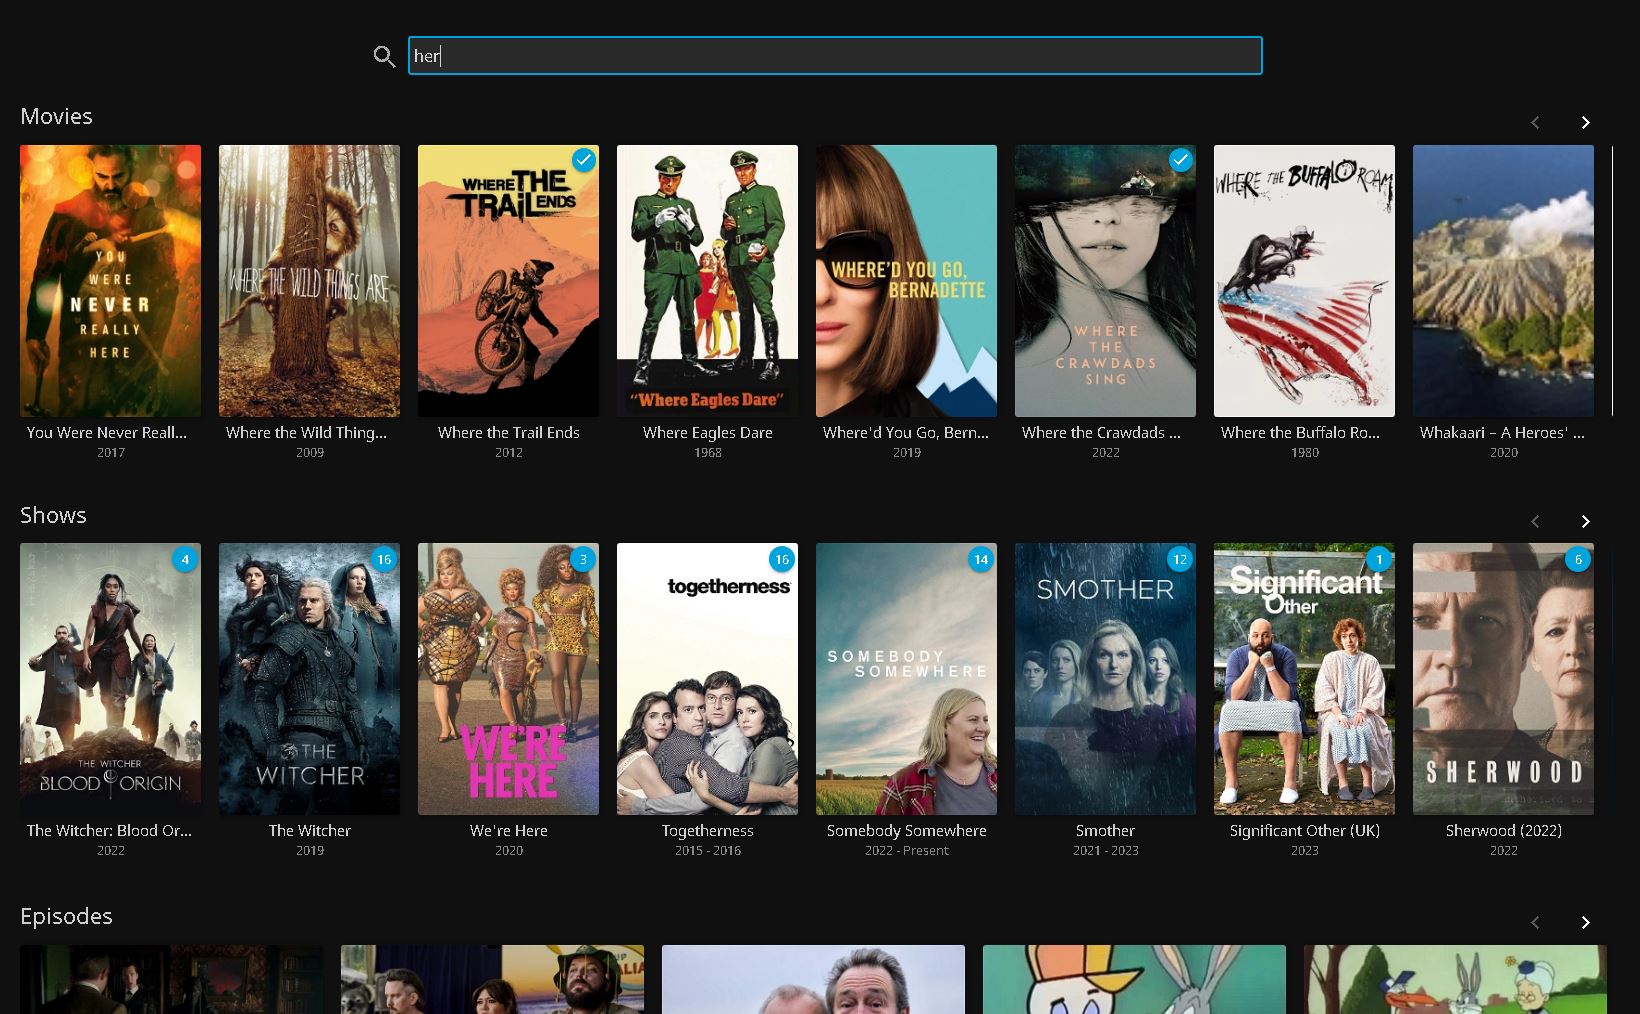Toggle watched checkmark on Where the Trail Ends
Screen dimensions: 1640x1014
pyautogui.click(x=583, y=160)
